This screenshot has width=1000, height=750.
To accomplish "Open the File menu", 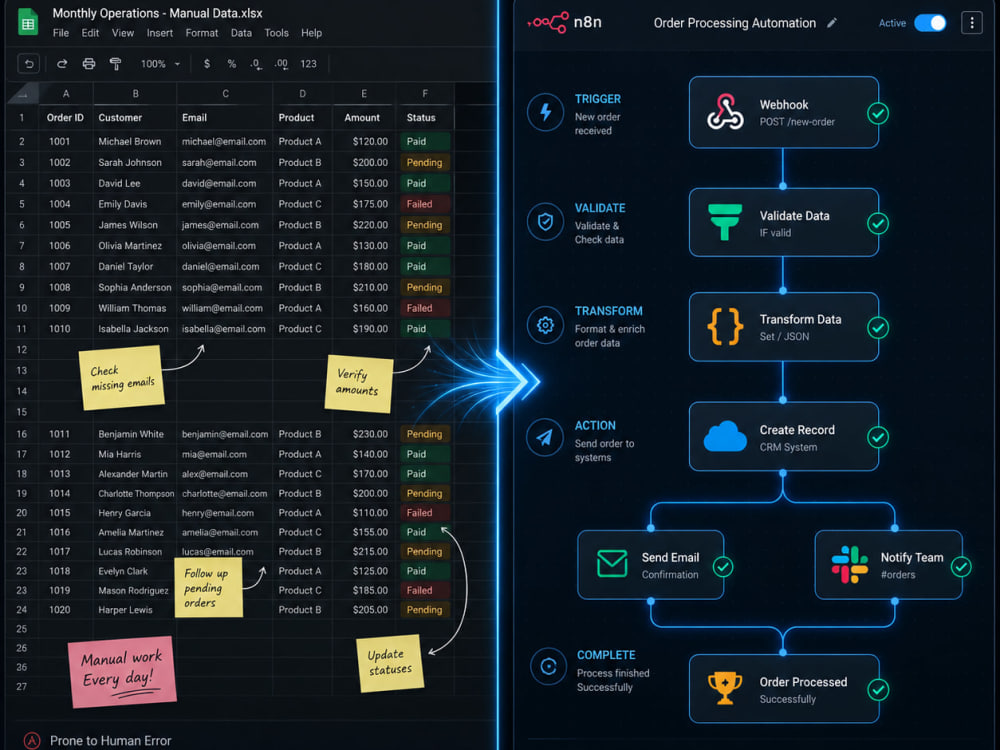I will (61, 33).
